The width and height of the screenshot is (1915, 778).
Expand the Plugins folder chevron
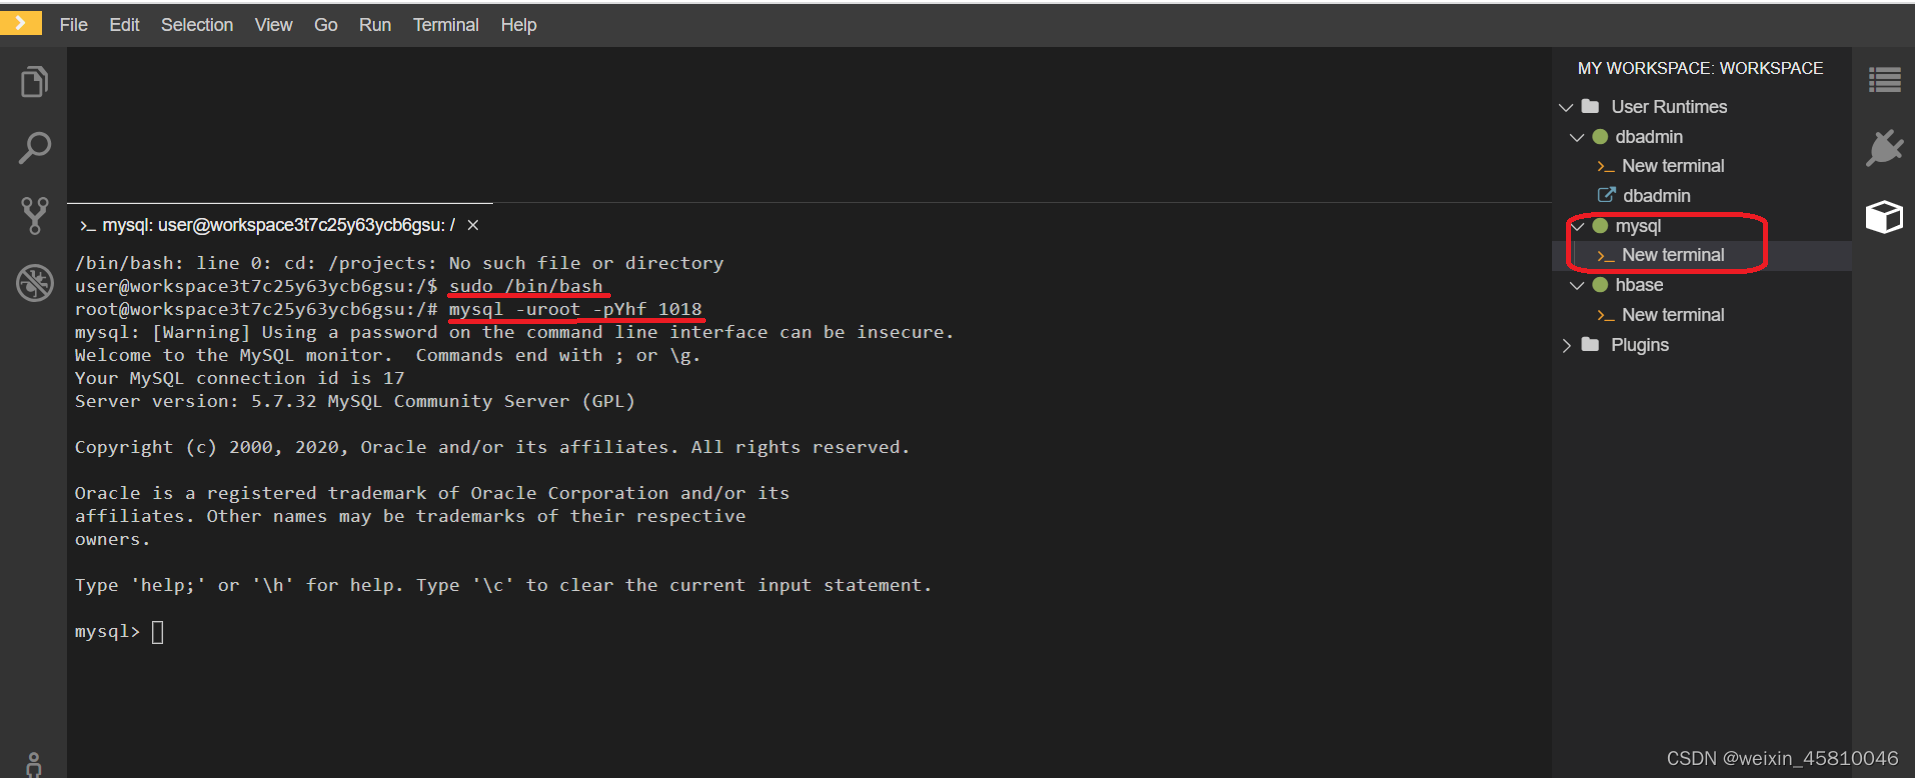click(x=1566, y=345)
